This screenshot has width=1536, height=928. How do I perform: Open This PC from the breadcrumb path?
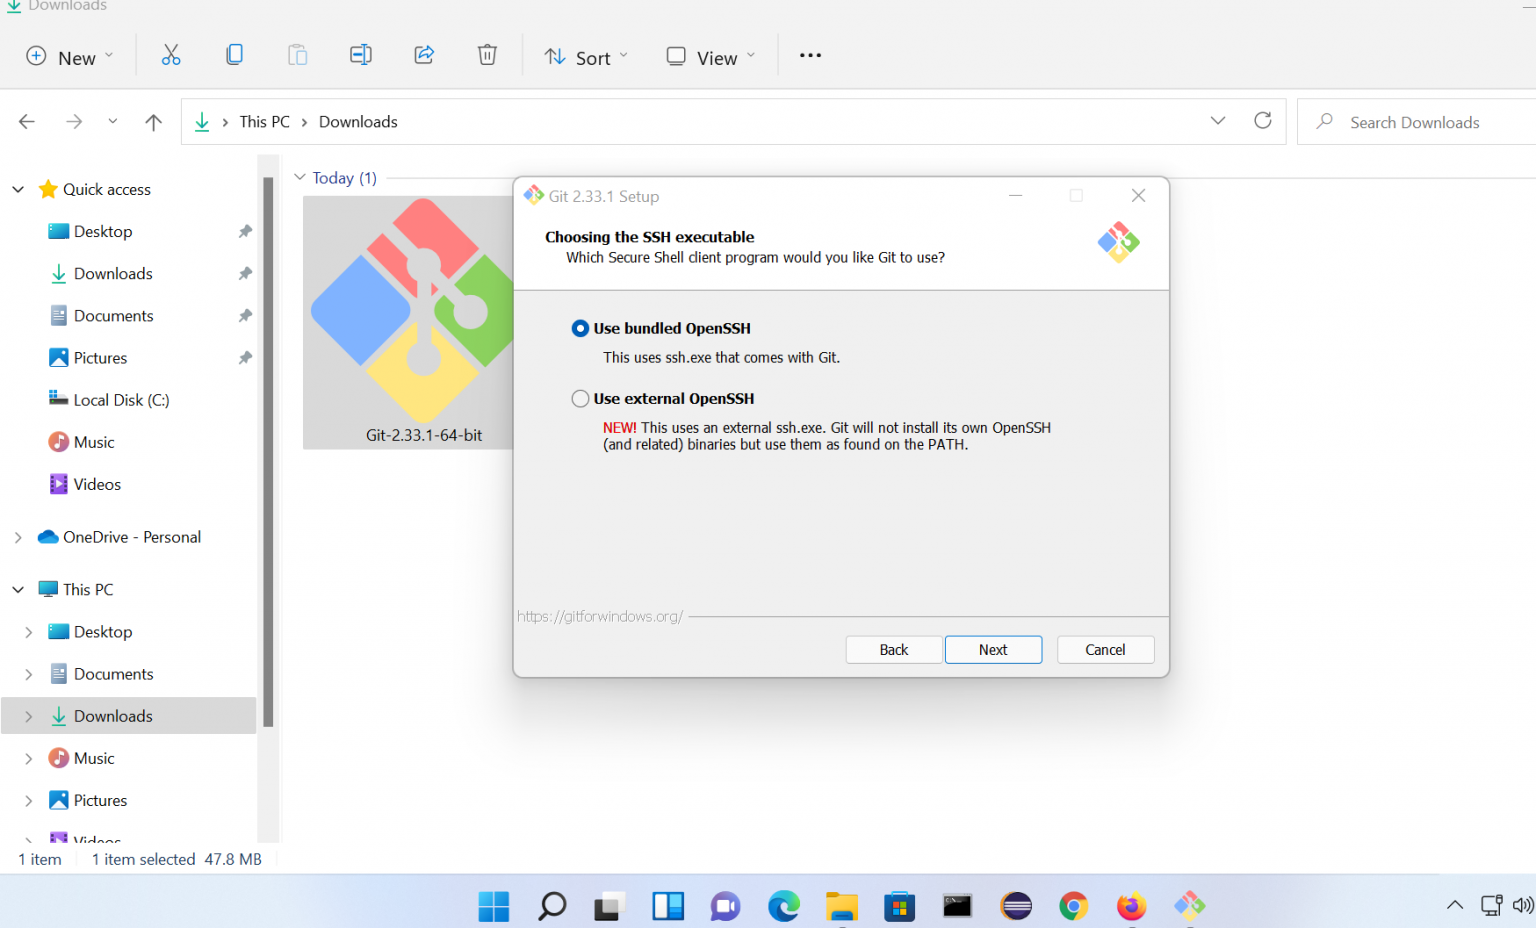(263, 121)
